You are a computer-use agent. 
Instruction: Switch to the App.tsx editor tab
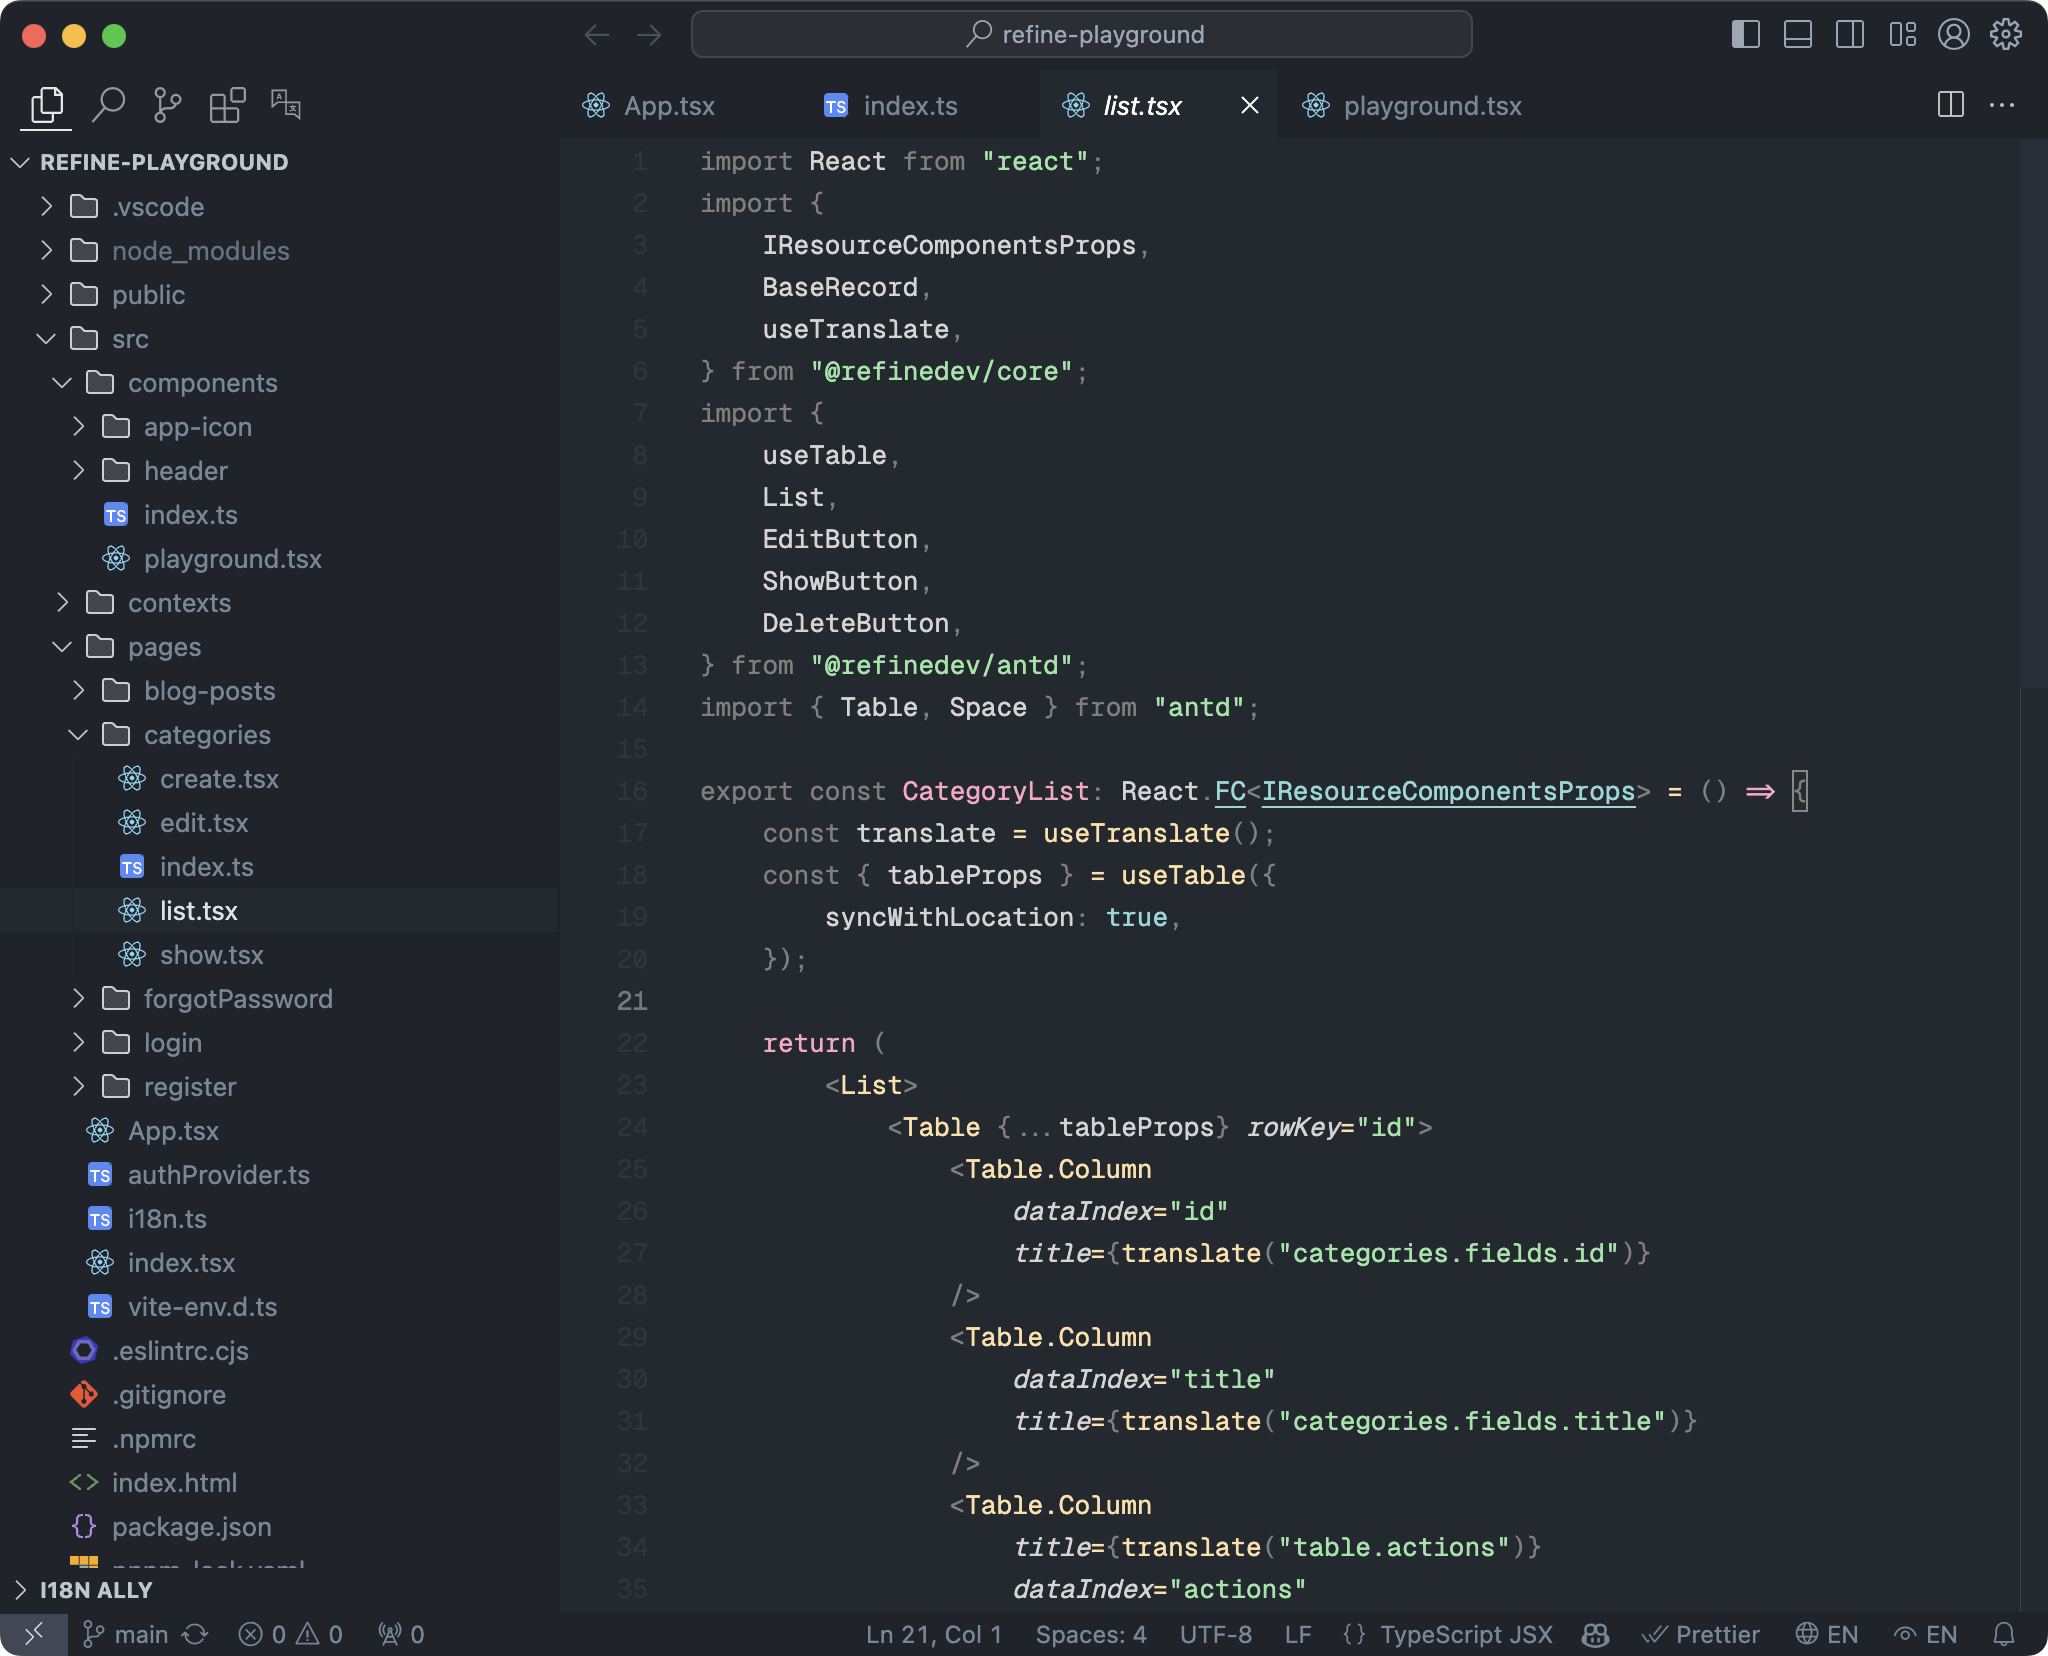(668, 106)
